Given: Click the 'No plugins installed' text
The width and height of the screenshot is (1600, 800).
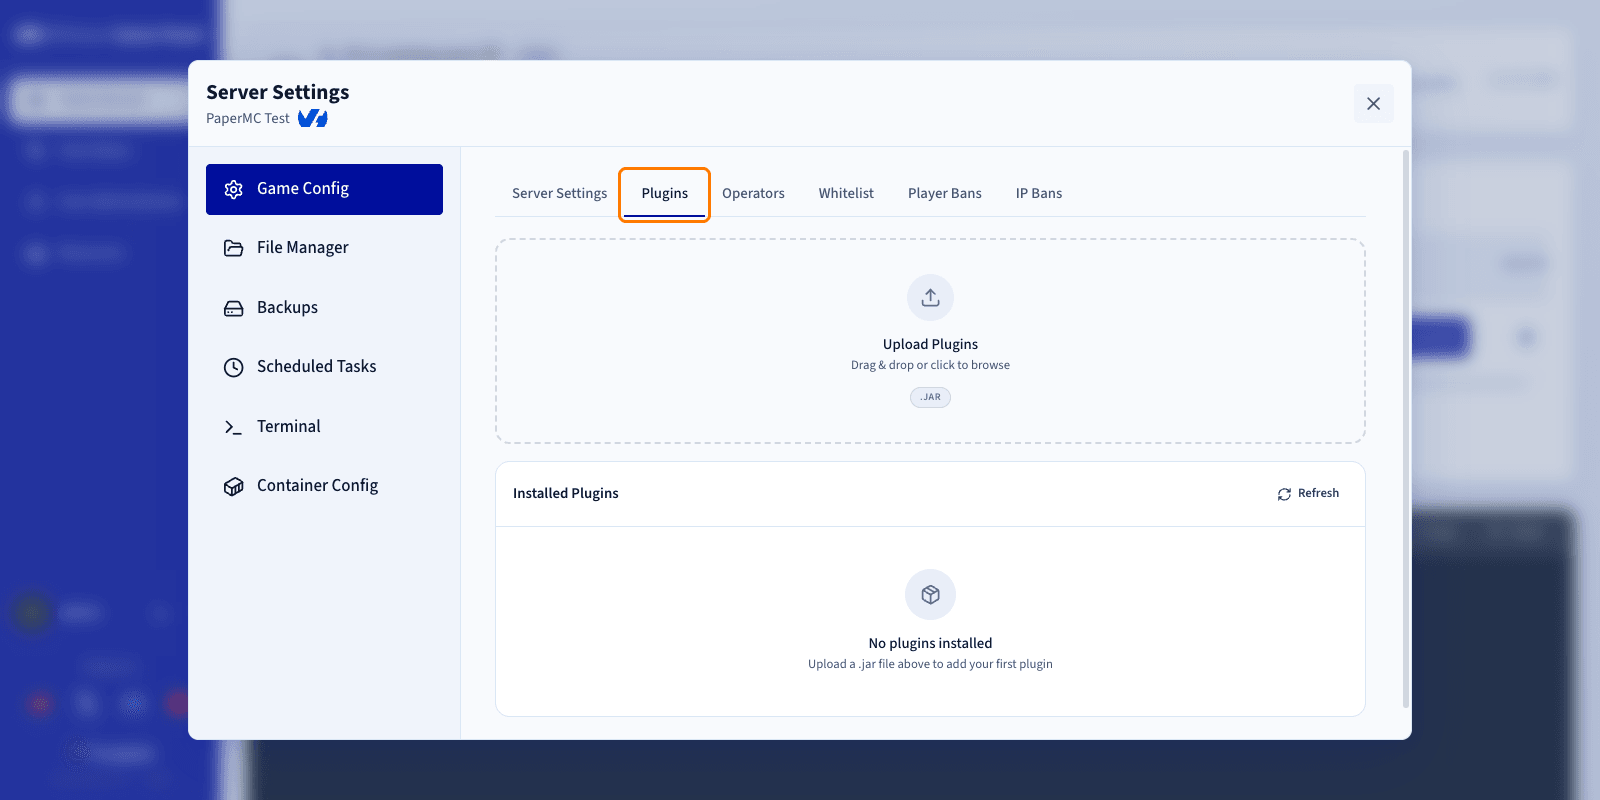Looking at the screenshot, I should [930, 643].
